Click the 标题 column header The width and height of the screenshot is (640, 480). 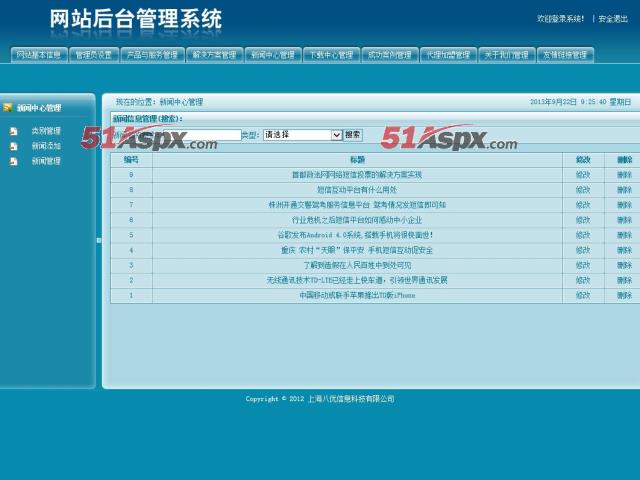pyautogui.click(x=357, y=160)
